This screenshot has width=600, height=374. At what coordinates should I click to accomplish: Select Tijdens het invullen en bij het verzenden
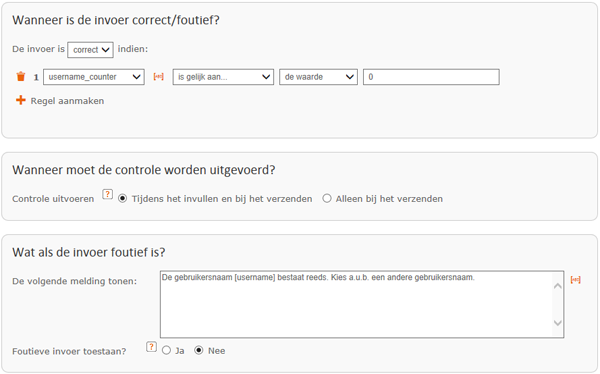[122, 198]
